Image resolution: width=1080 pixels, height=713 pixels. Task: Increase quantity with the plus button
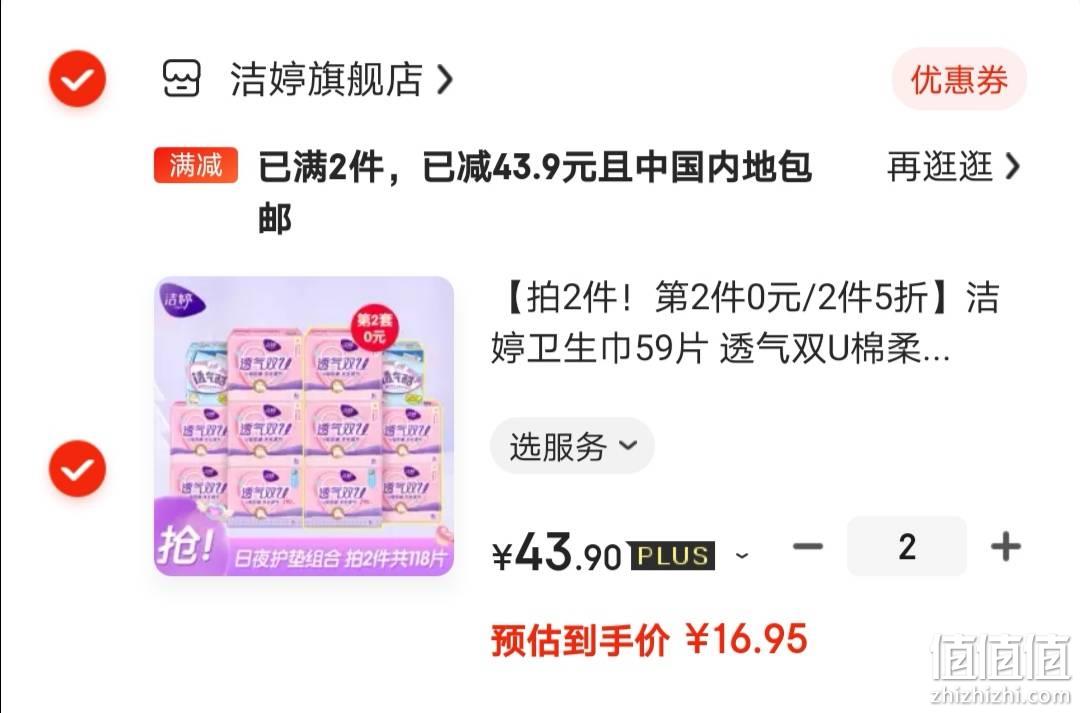click(x=1006, y=547)
